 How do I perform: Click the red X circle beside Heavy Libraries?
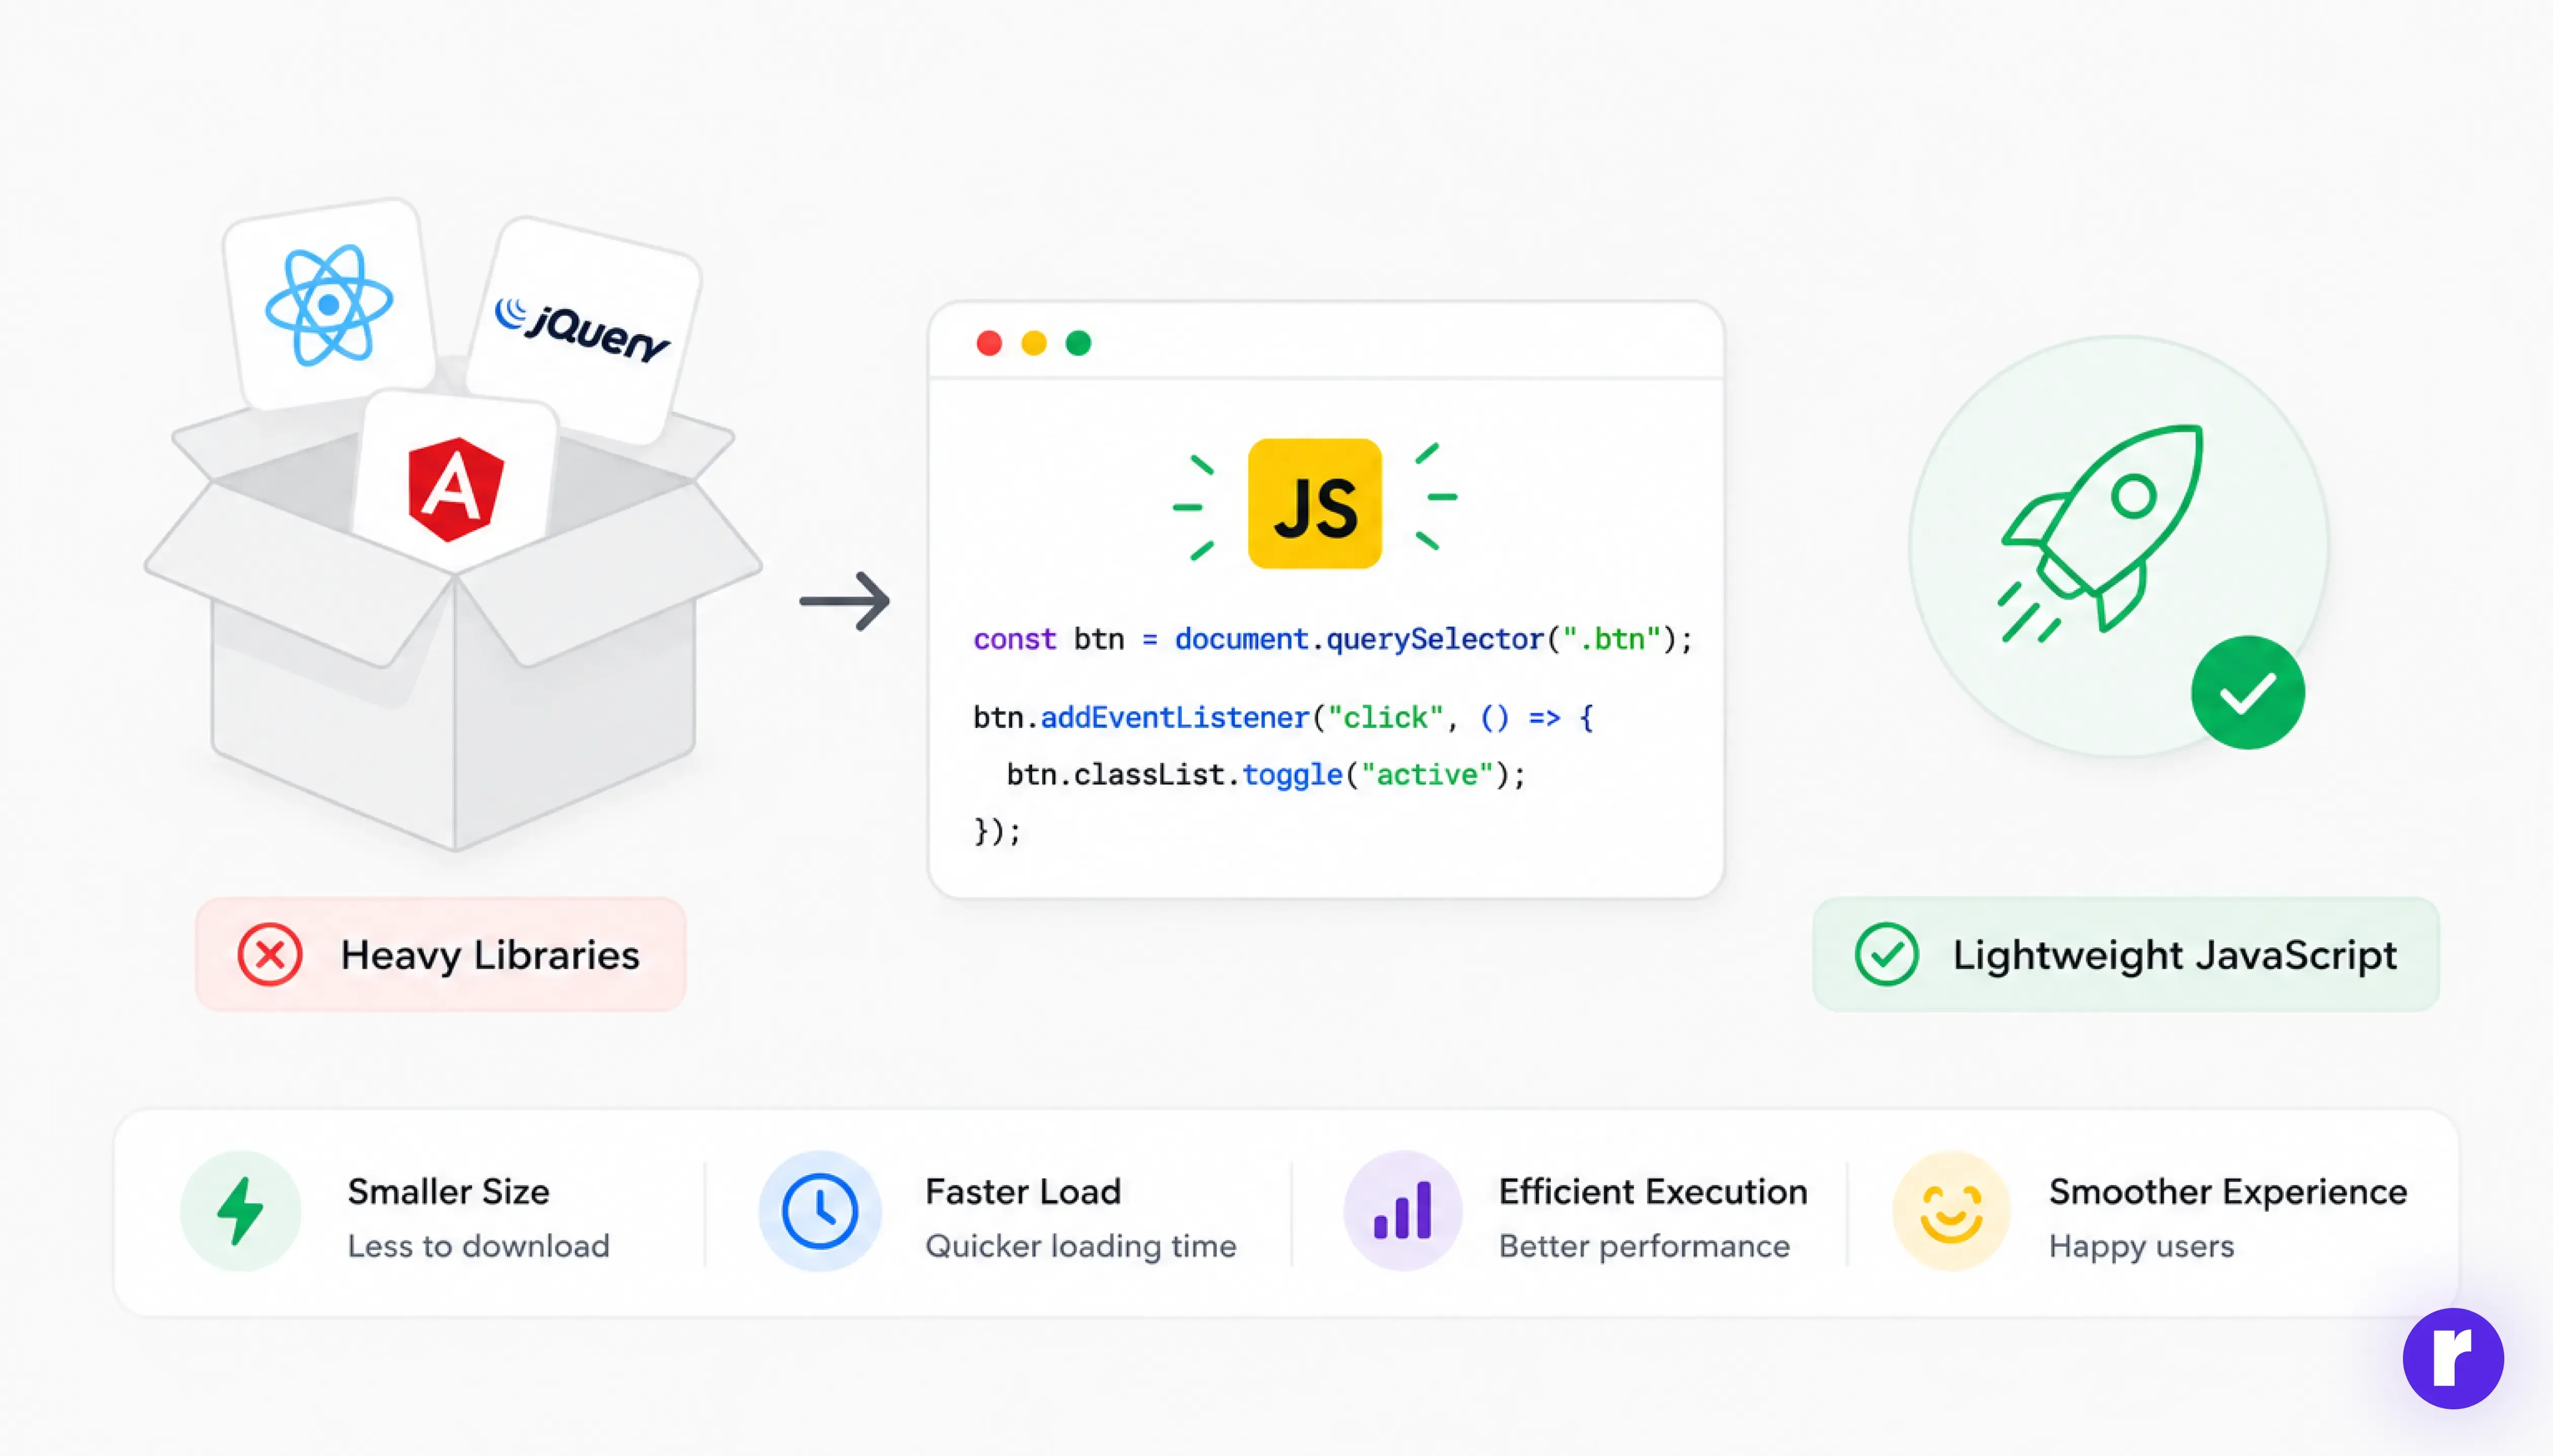point(270,955)
